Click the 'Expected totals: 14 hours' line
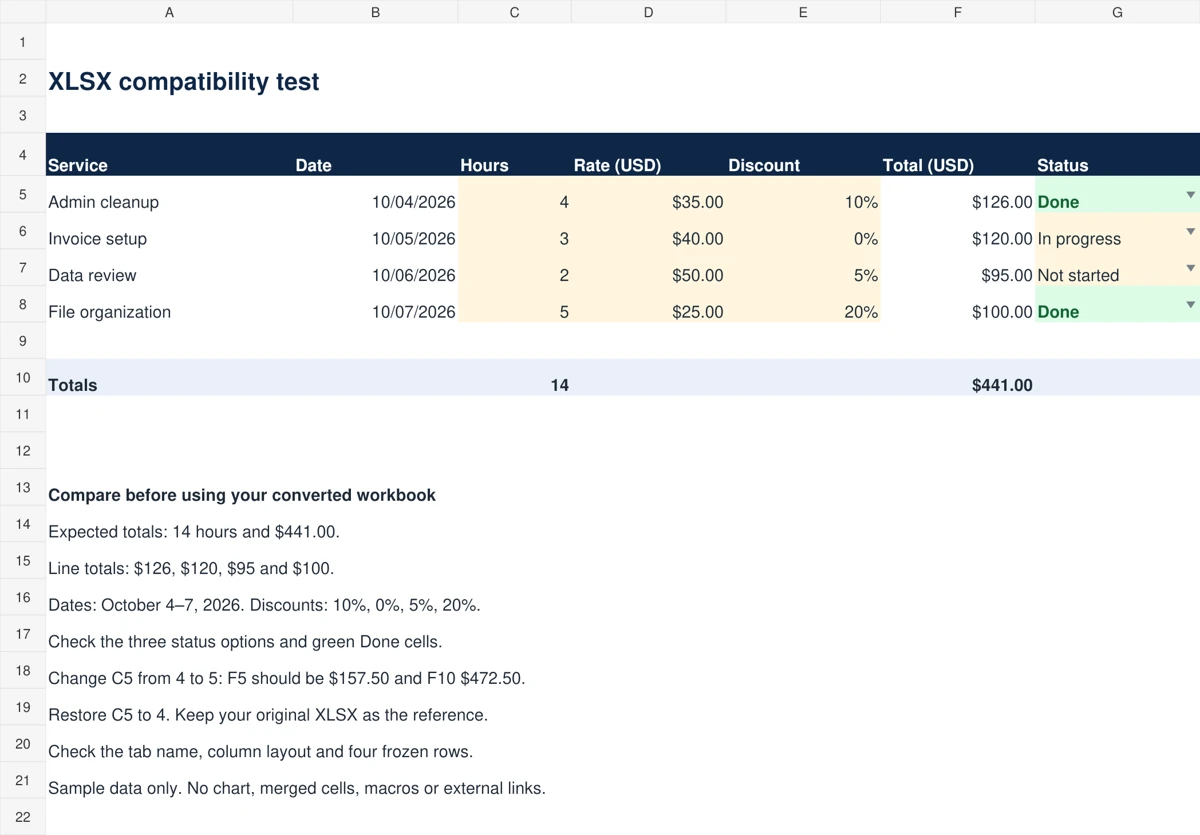Viewport: 1200px width, 835px height. pos(194,532)
